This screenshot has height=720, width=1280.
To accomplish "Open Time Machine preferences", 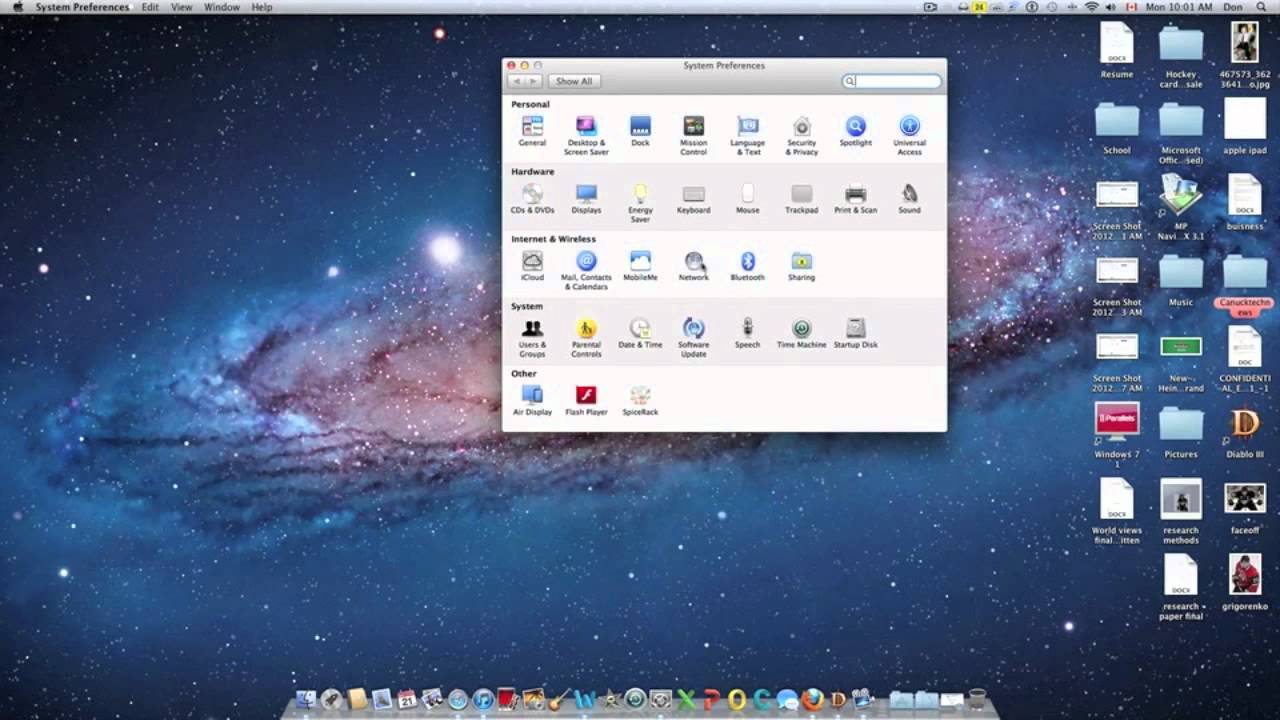I will (801, 333).
